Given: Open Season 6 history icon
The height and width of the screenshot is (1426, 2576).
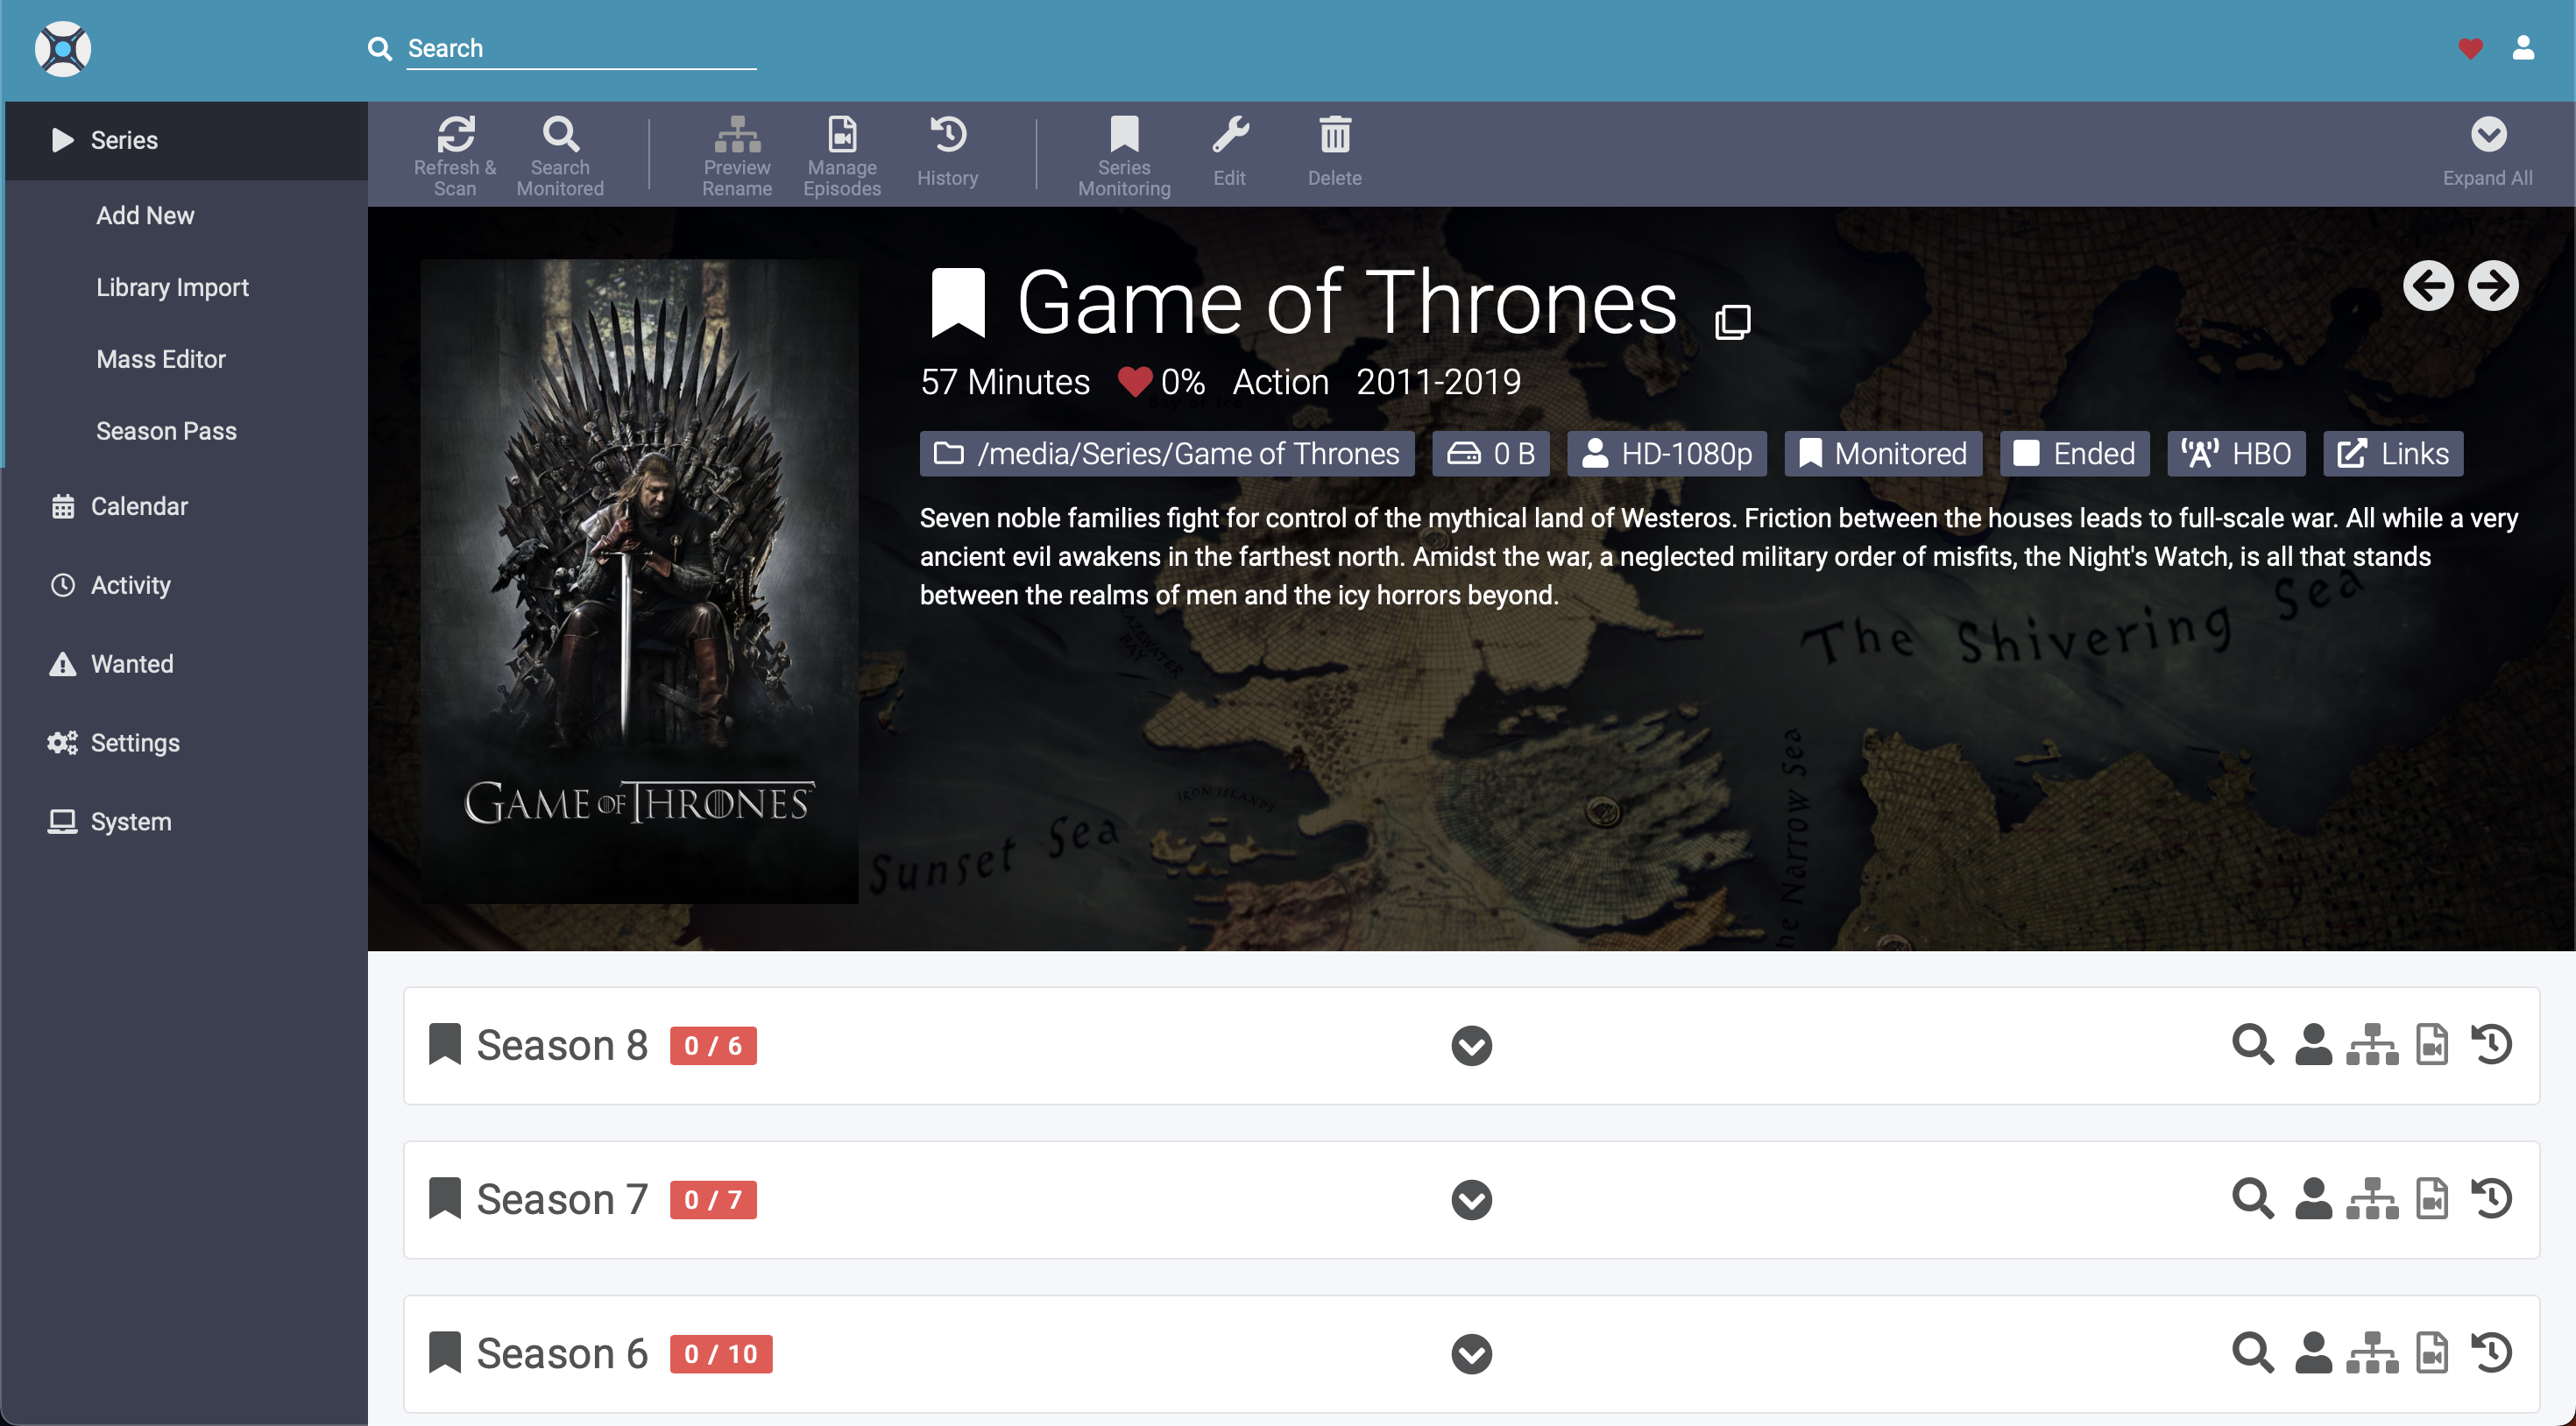Looking at the screenshot, I should (2491, 1352).
